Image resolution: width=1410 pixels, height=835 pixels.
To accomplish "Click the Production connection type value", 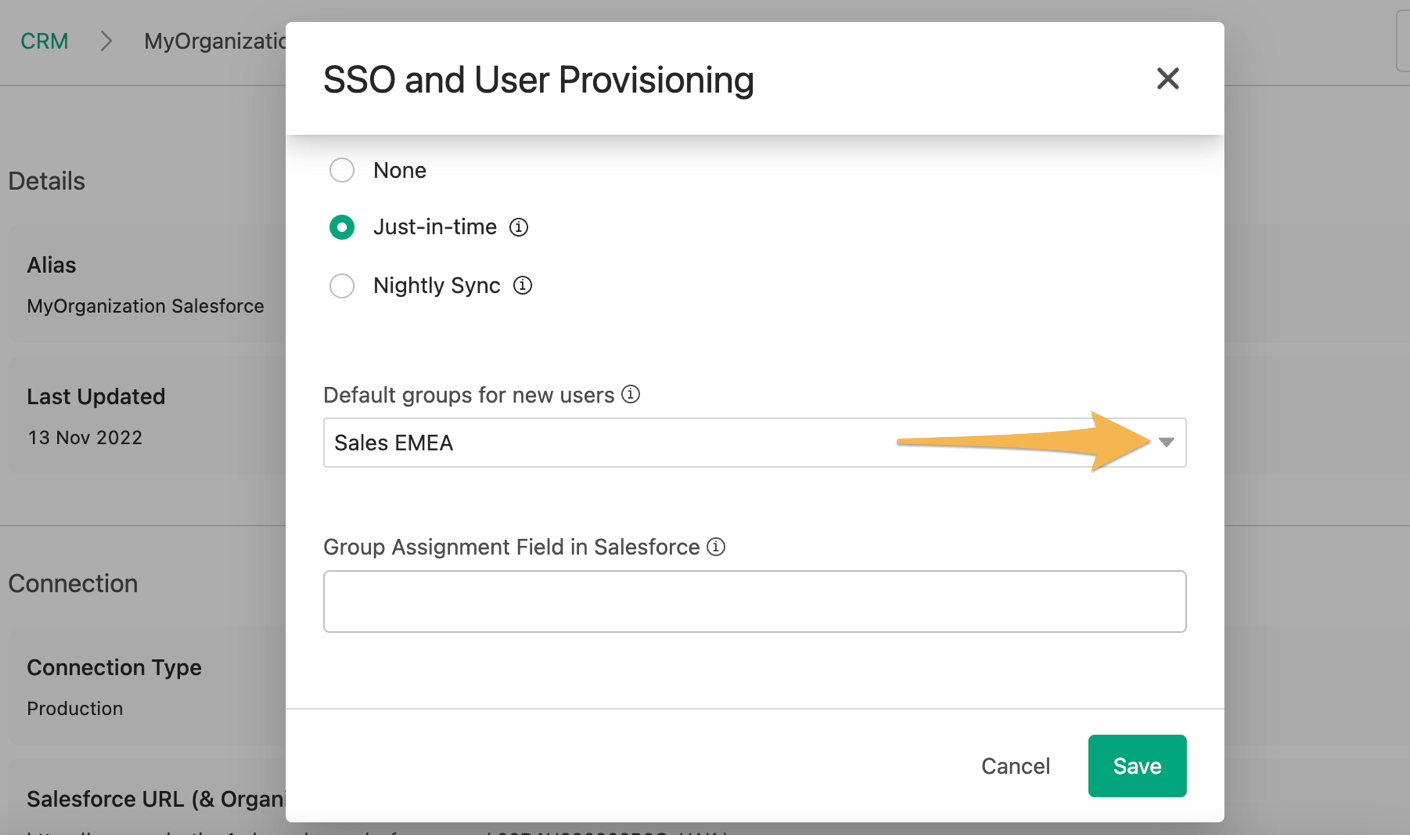I will click(x=75, y=708).
